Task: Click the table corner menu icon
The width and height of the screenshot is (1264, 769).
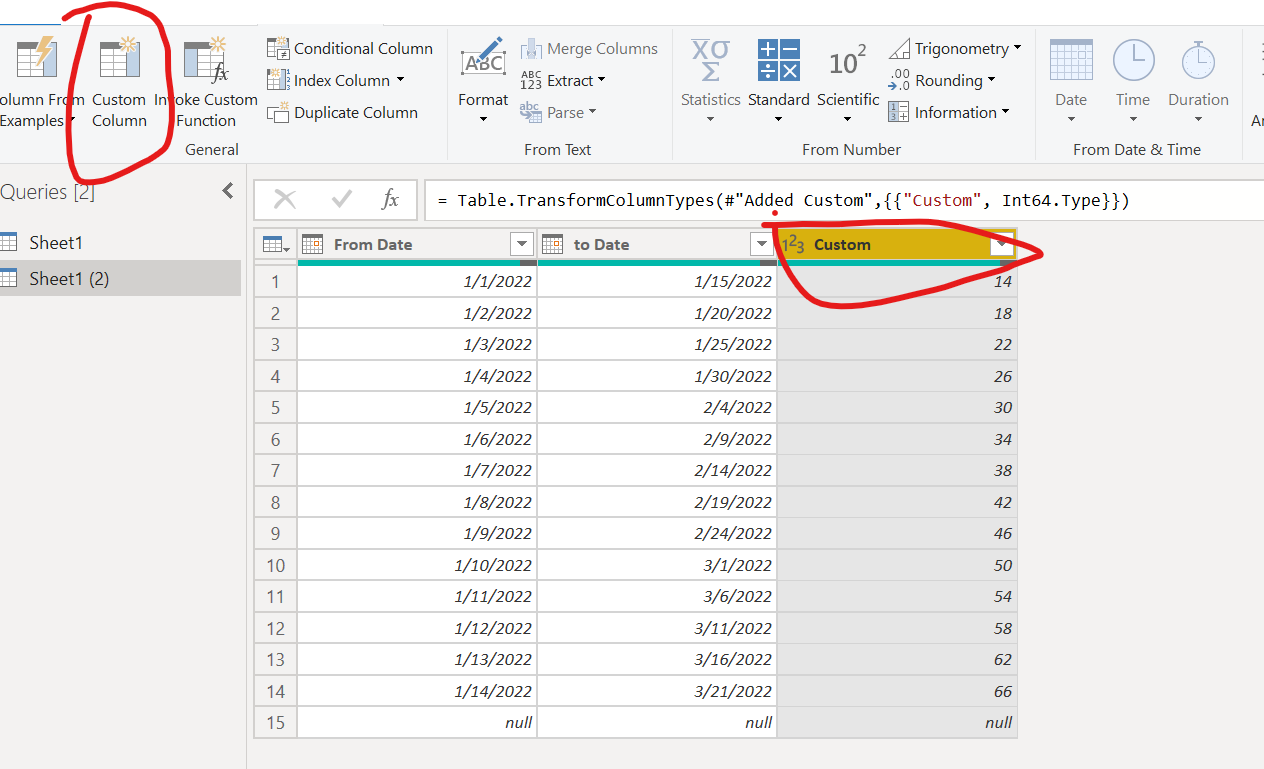Action: [x=275, y=244]
